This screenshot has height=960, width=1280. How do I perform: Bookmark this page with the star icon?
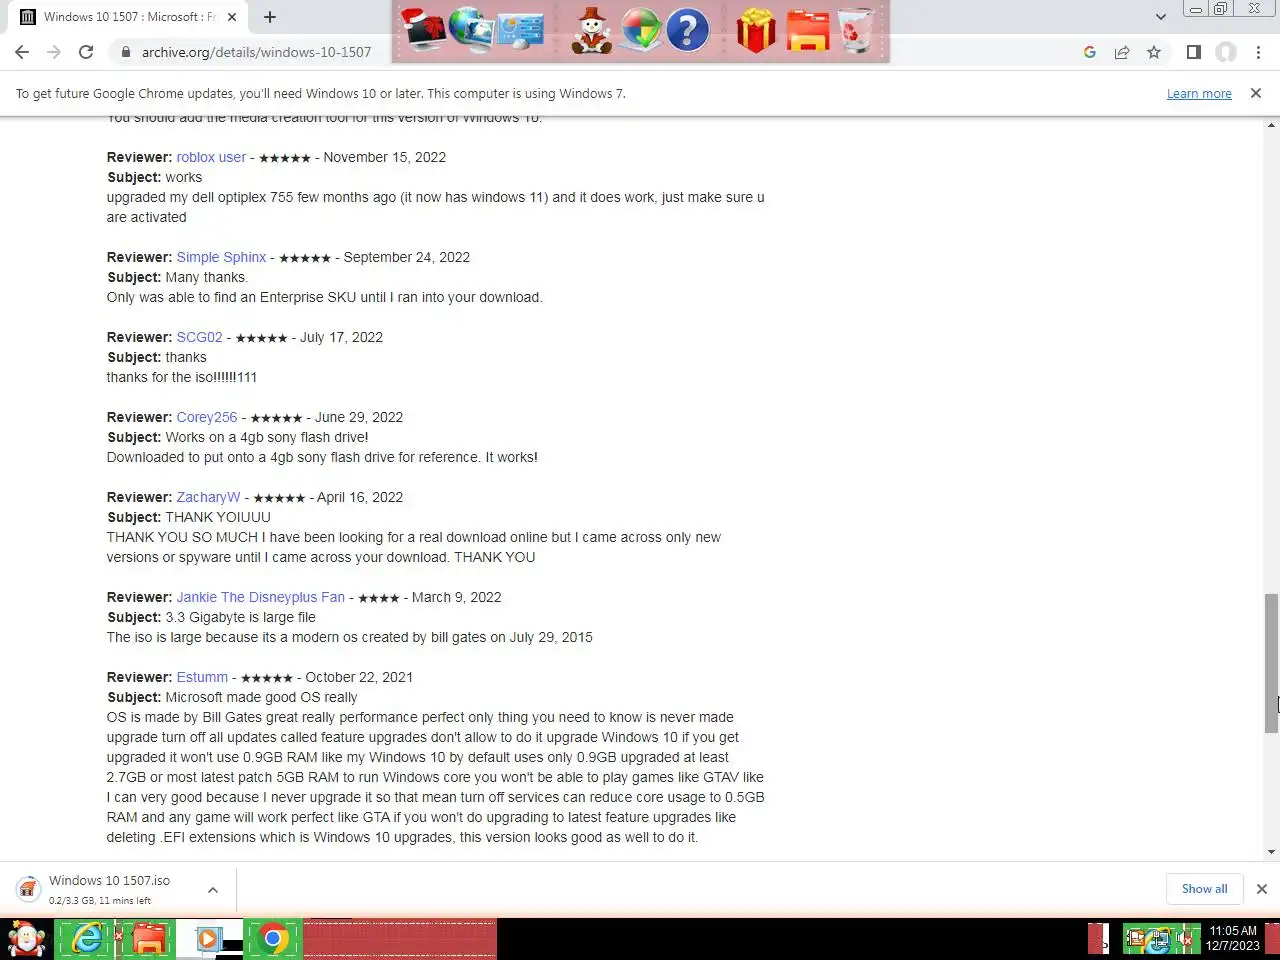pos(1154,52)
